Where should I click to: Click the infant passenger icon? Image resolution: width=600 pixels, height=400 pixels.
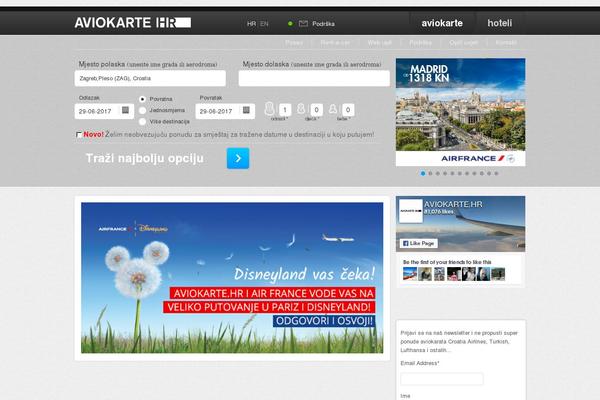coord(333,109)
